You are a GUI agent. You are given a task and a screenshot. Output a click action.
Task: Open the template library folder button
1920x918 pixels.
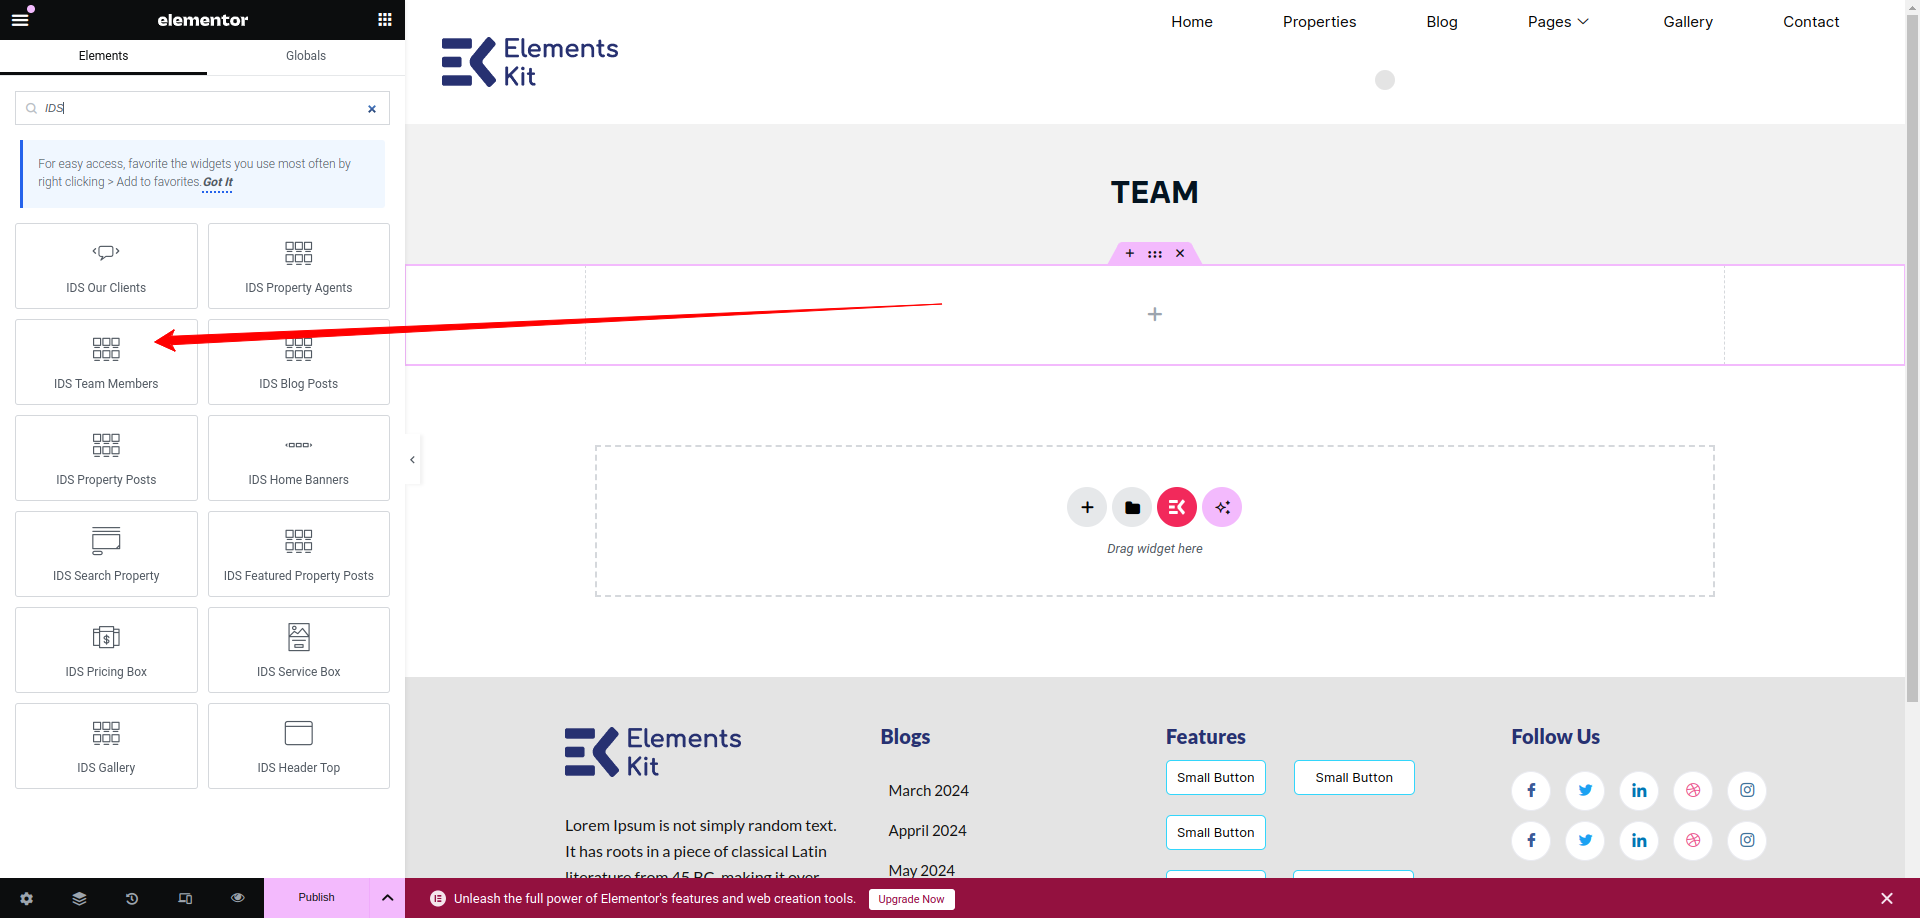[1132, 507]
